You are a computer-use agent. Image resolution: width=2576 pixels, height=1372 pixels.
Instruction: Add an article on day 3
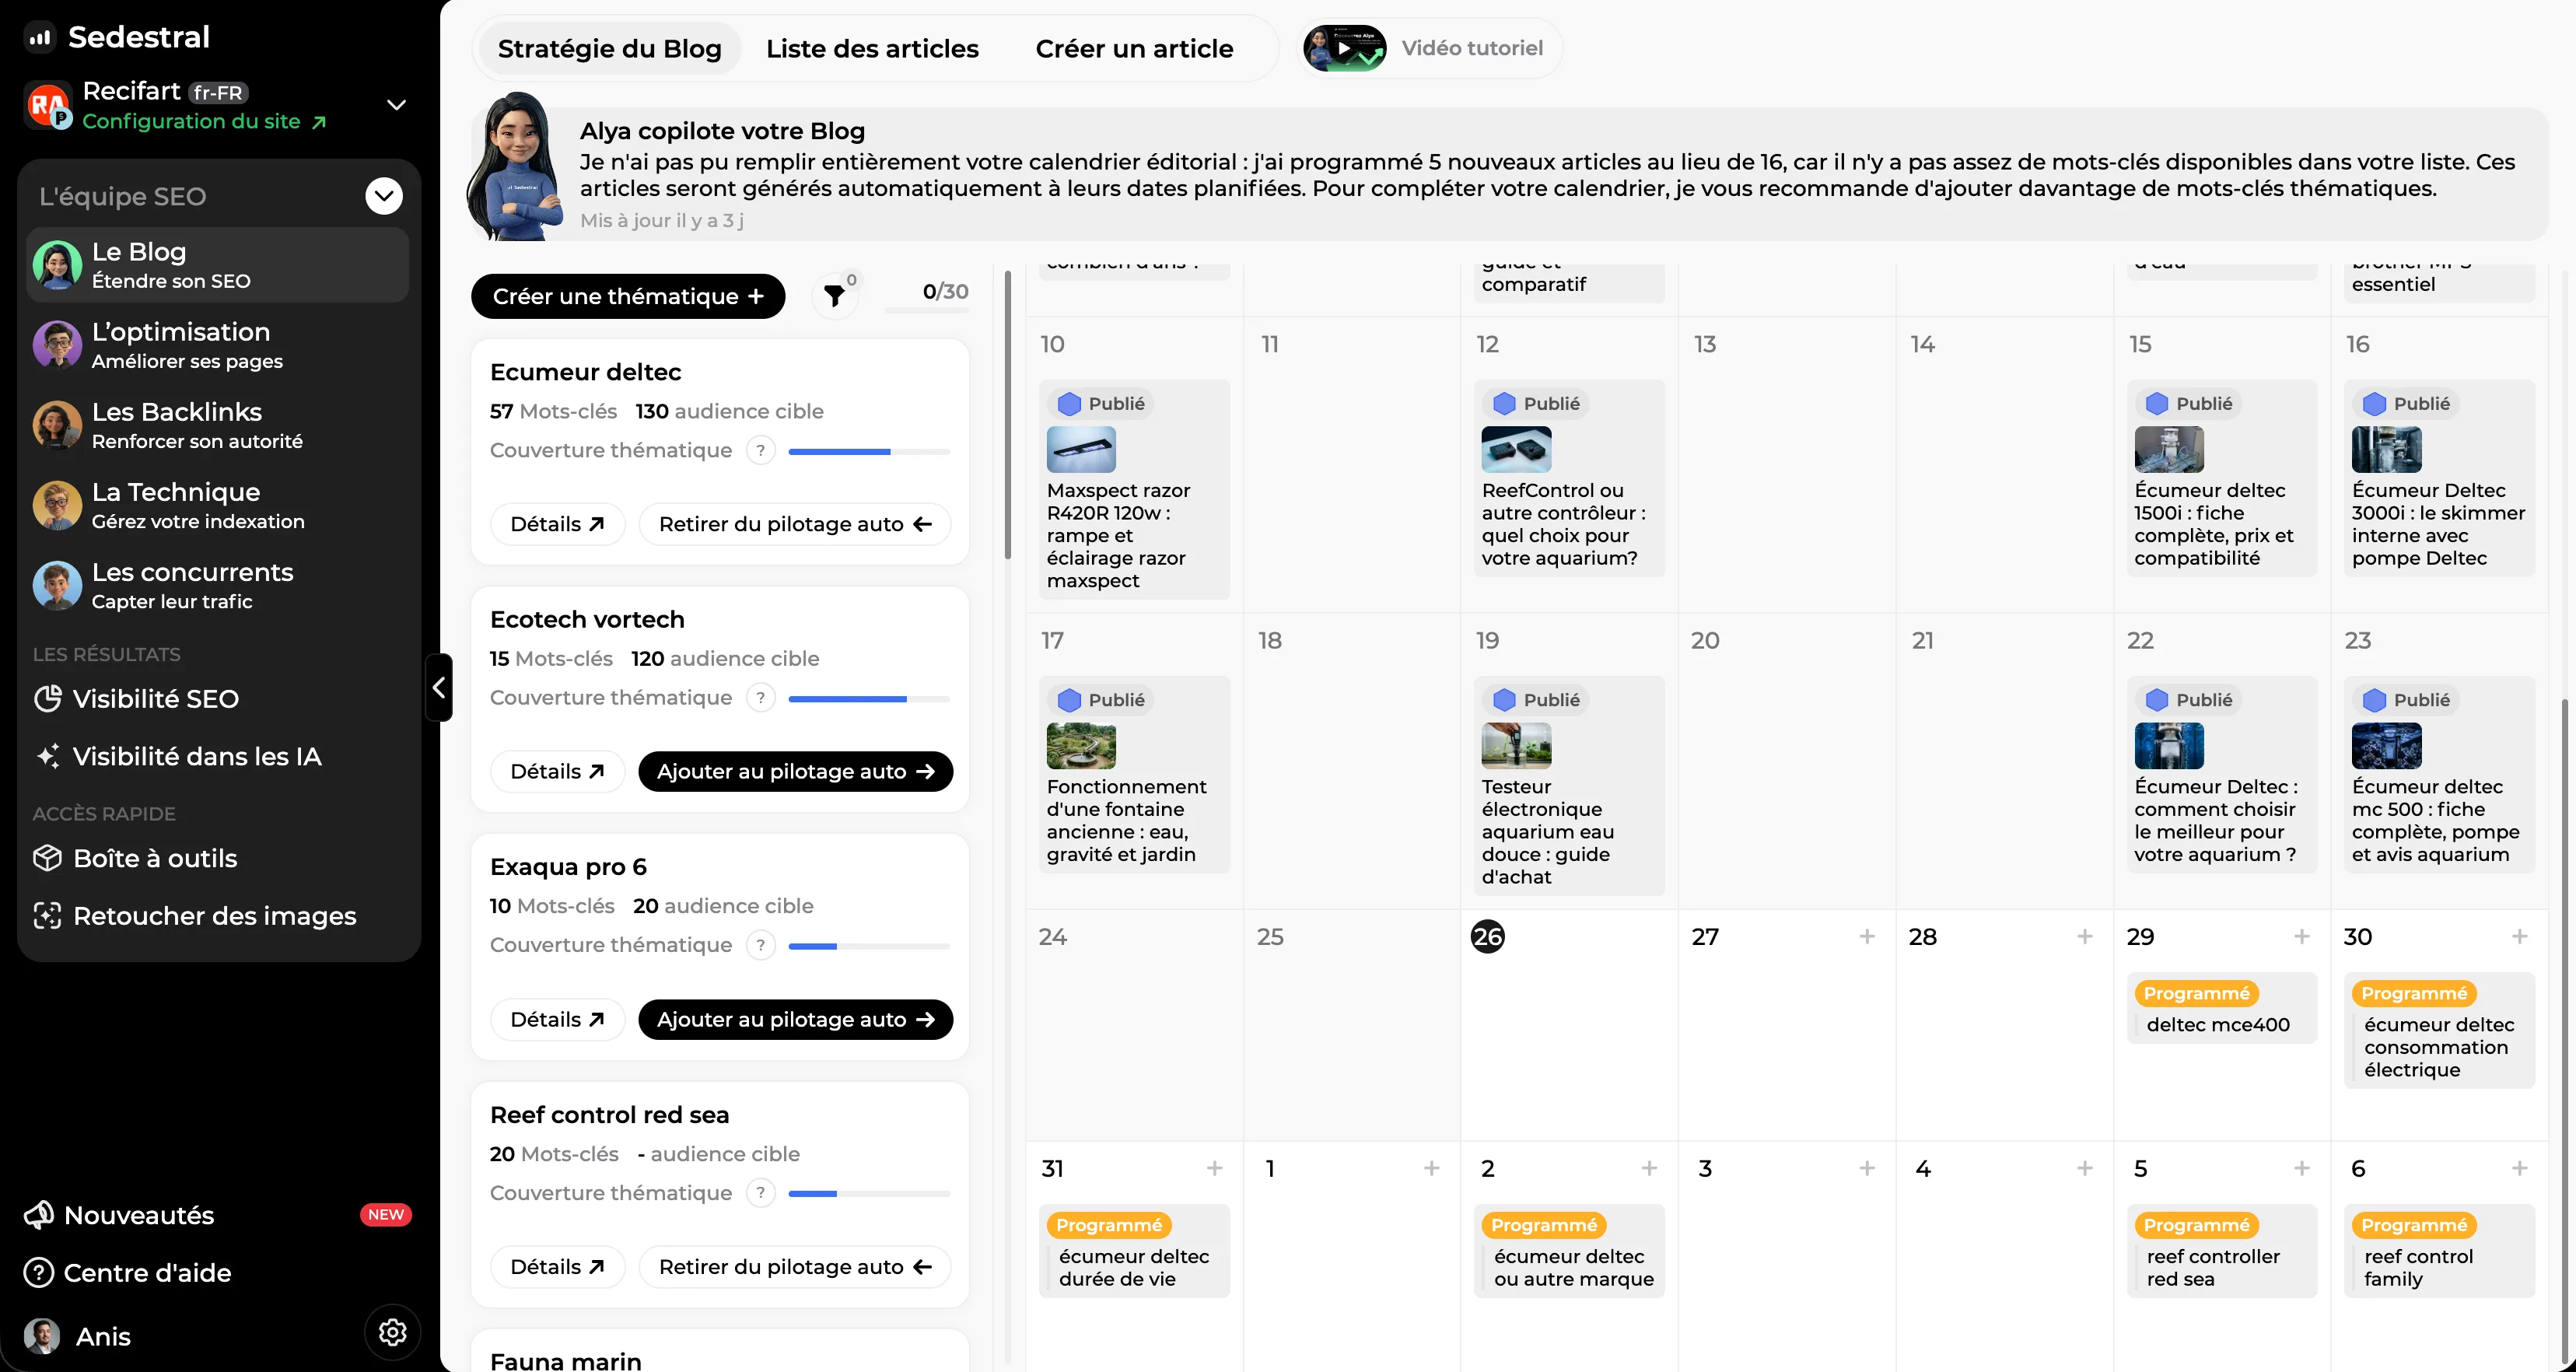coord(1867,1169)
